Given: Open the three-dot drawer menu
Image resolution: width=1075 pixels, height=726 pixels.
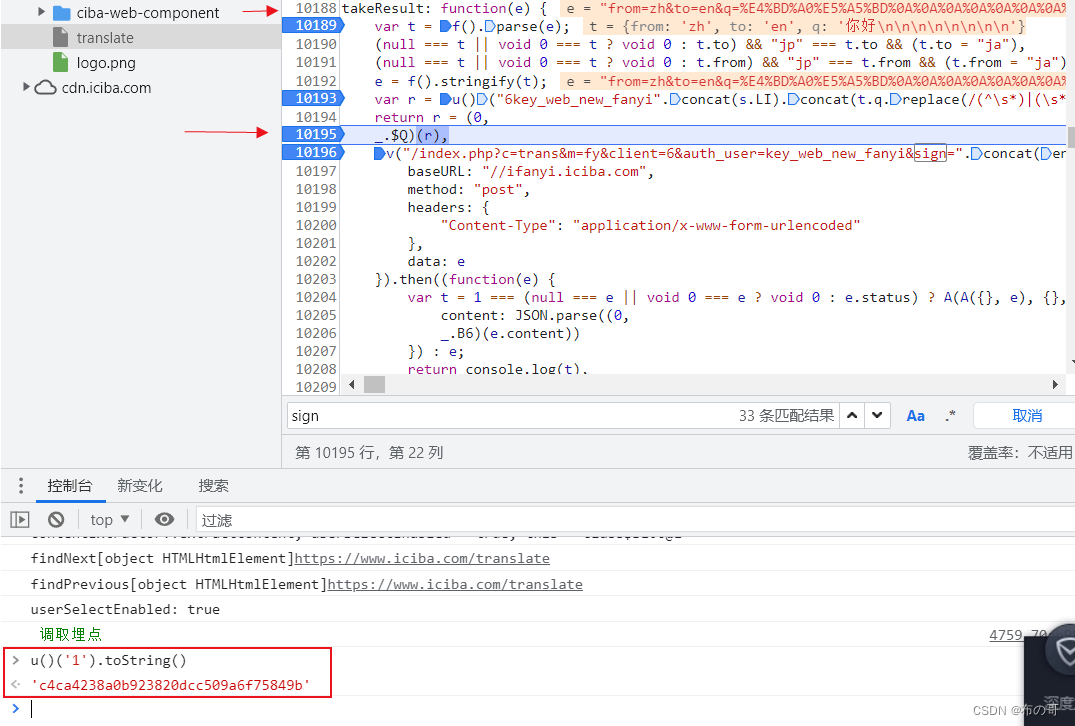Looking at the screenshot, I should click(21, 485).
